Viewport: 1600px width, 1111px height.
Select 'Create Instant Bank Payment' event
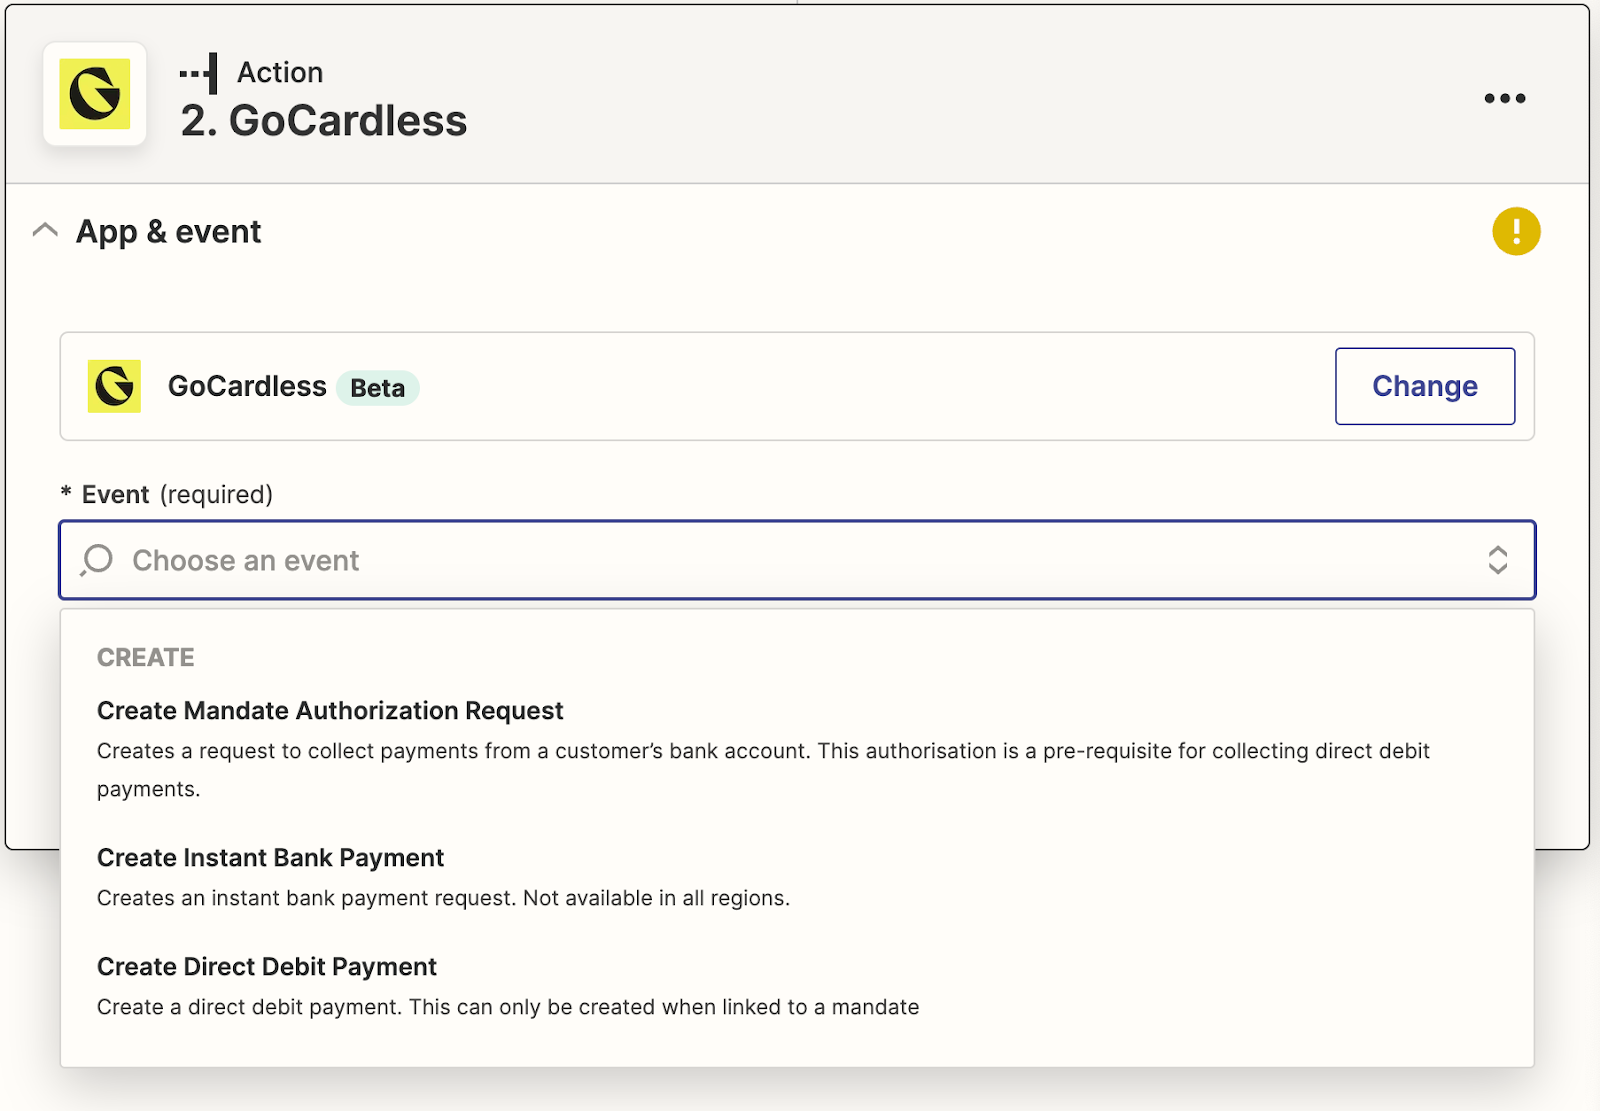pos(270,858)
